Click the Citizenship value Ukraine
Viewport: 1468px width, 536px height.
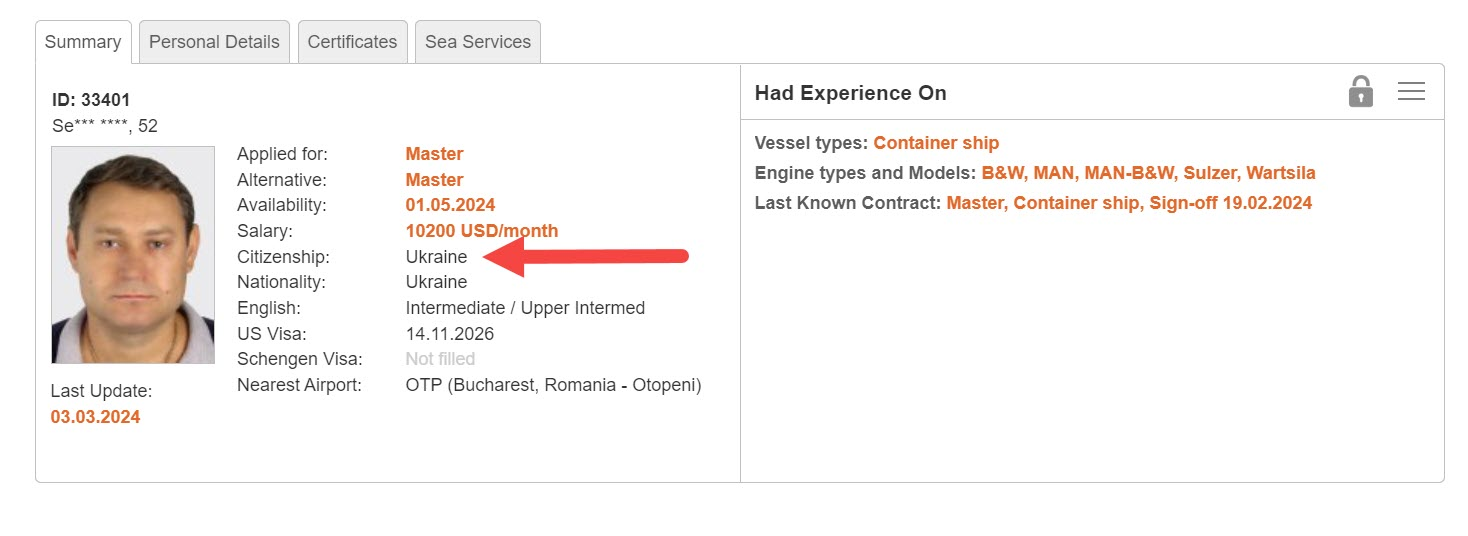(436, 257)
